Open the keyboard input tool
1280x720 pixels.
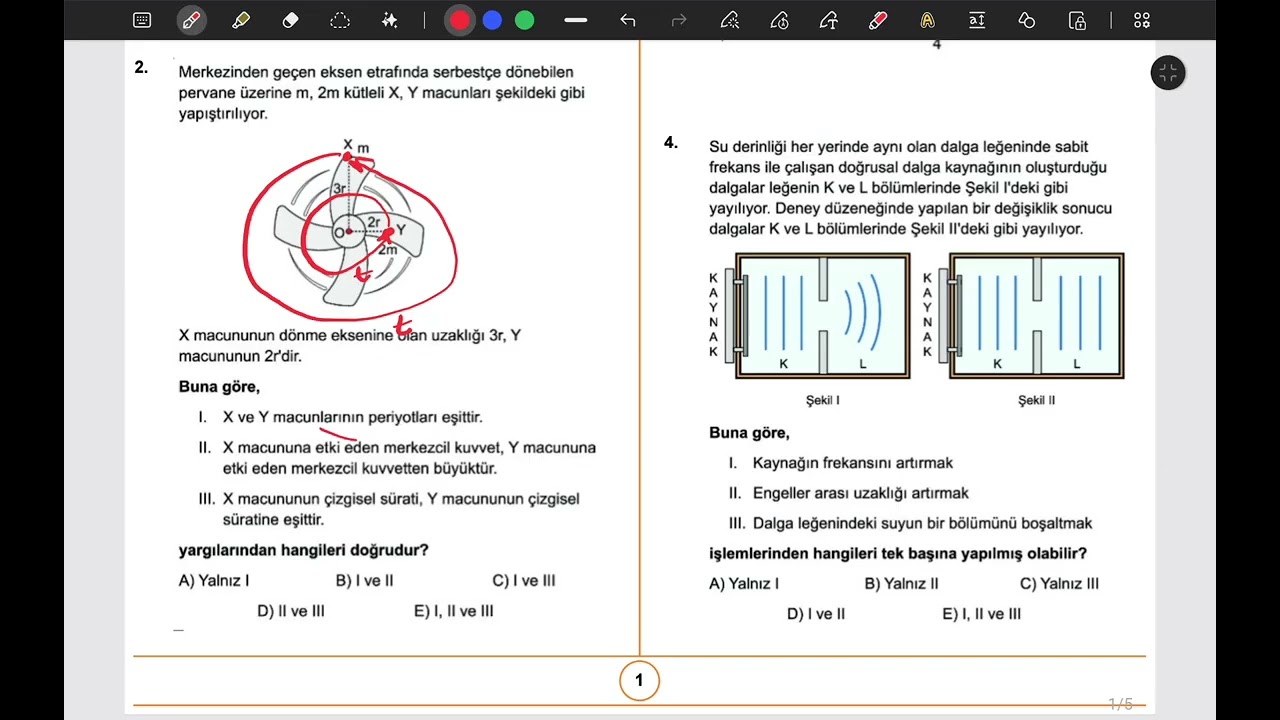click(x=142, y=20)
